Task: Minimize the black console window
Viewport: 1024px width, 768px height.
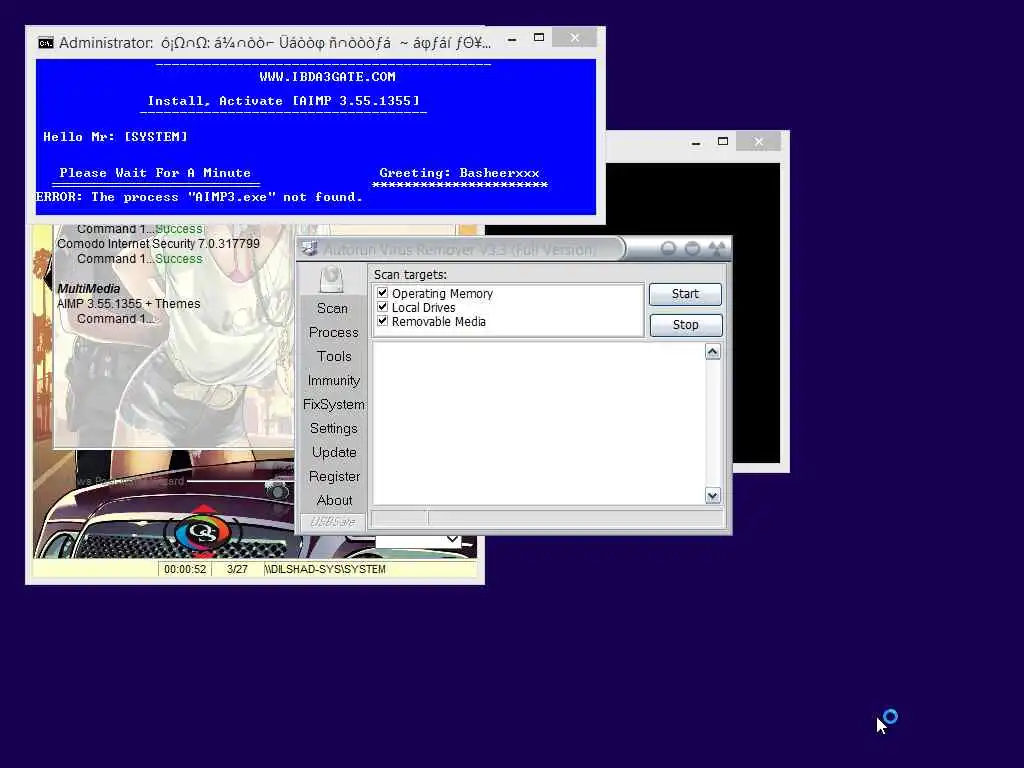Action: pyautogui.click(x=696, y=142)
